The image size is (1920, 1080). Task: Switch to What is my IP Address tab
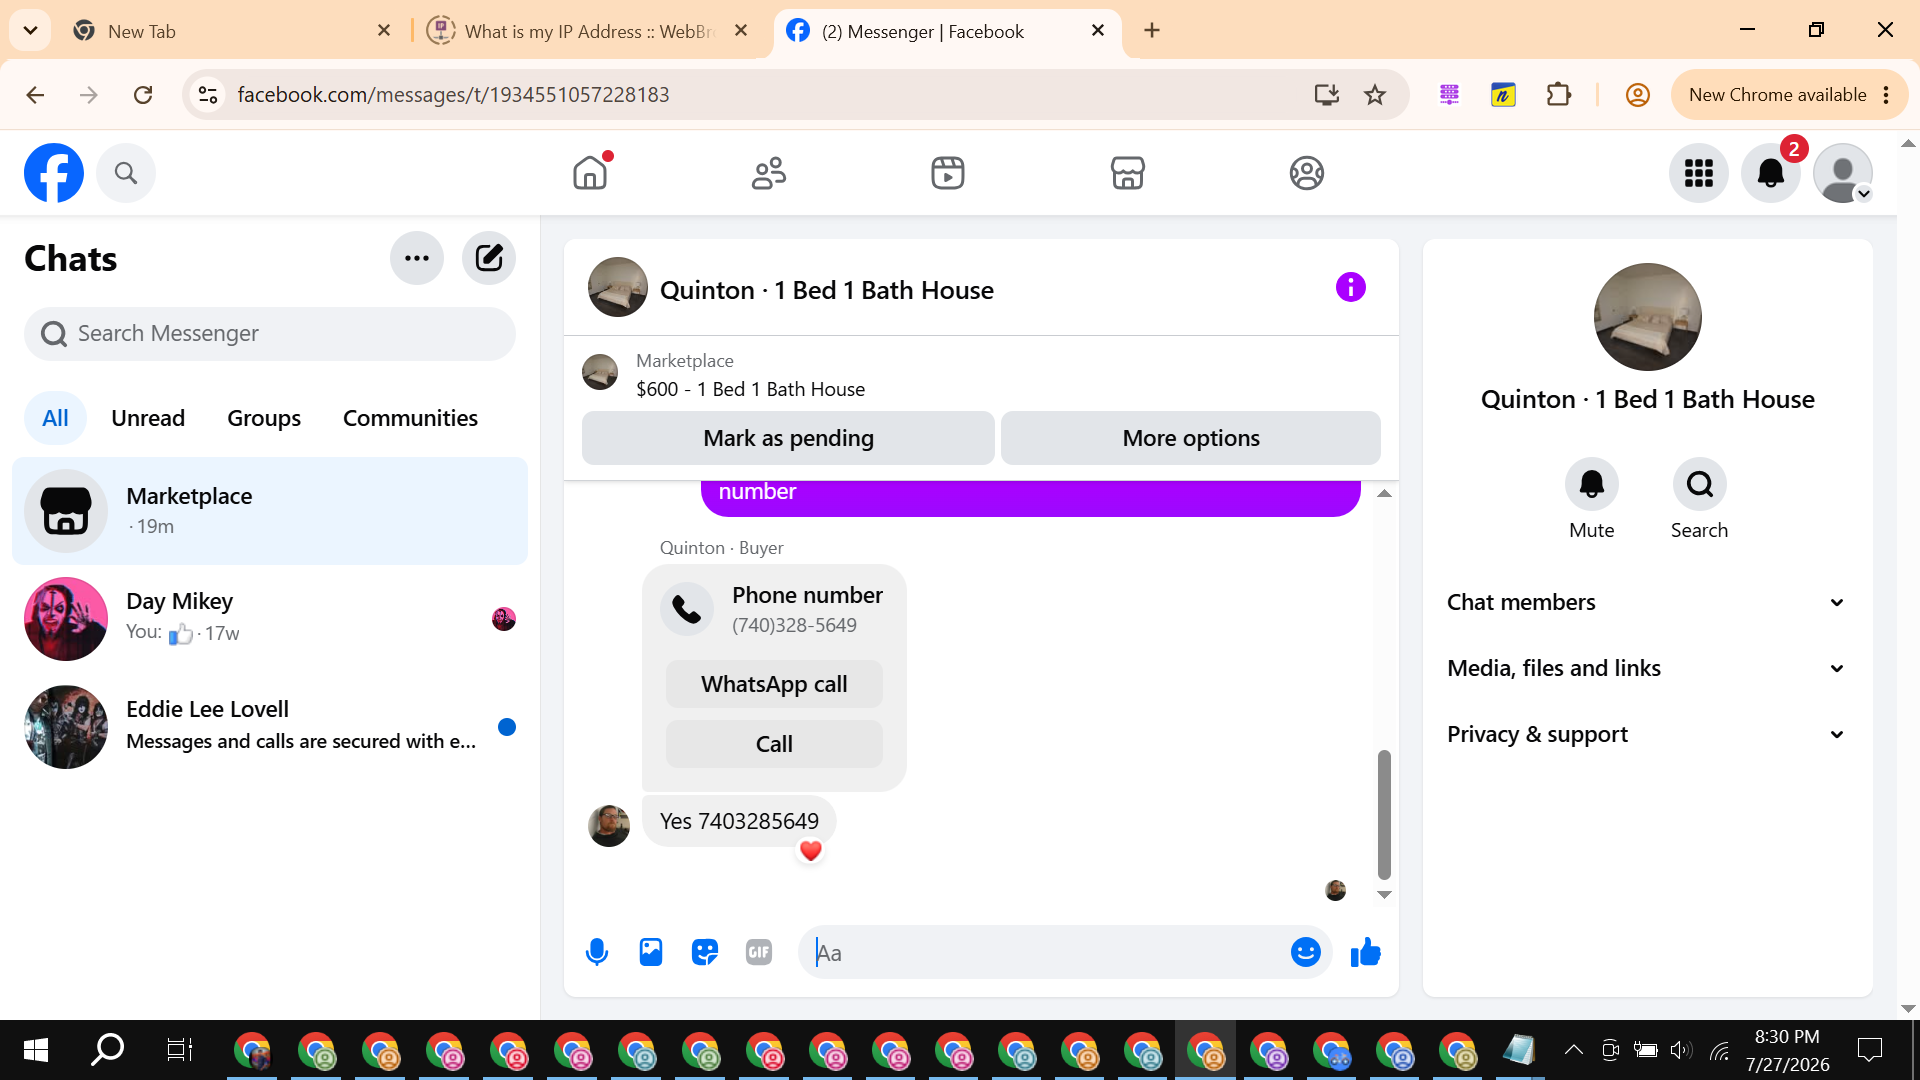590,31
